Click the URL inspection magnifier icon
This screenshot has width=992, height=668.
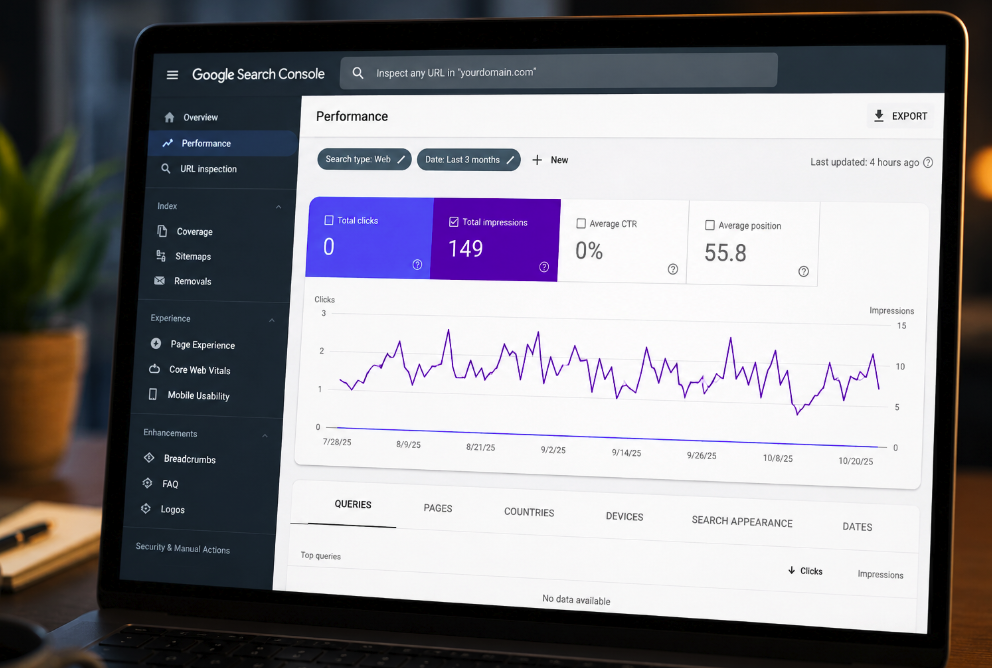(166, 168)
